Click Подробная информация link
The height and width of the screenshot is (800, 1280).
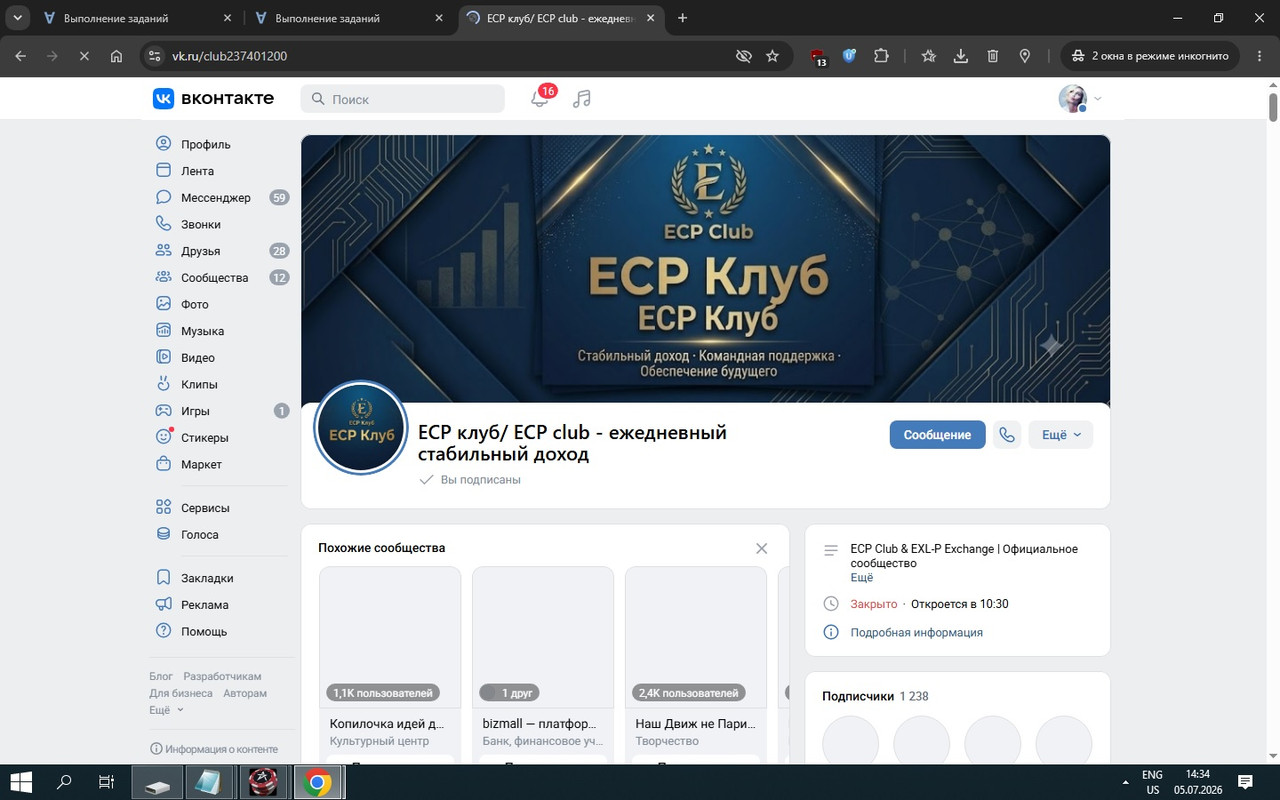[916, 632]
